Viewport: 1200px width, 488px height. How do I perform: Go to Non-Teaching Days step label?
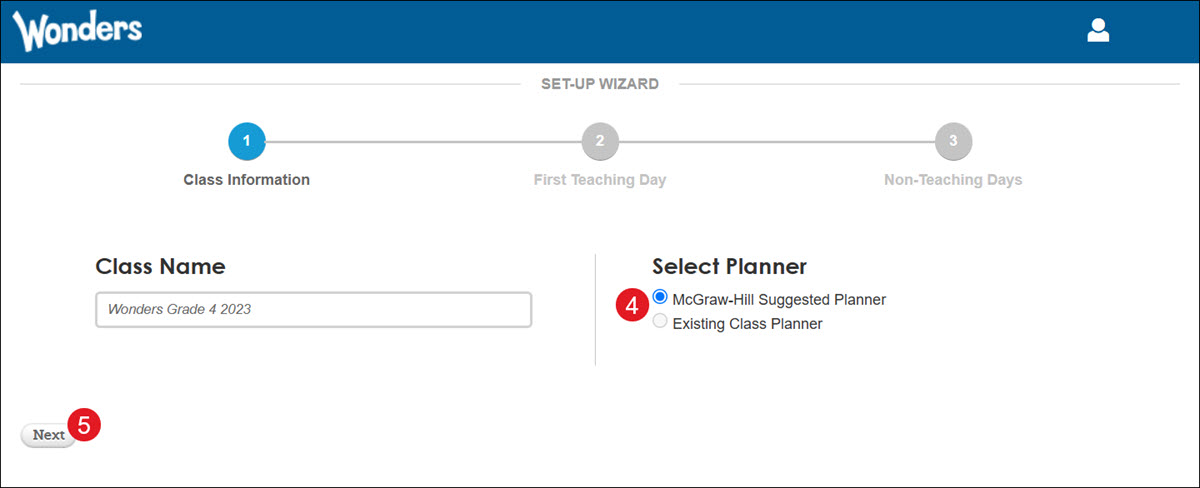(953, 180)
